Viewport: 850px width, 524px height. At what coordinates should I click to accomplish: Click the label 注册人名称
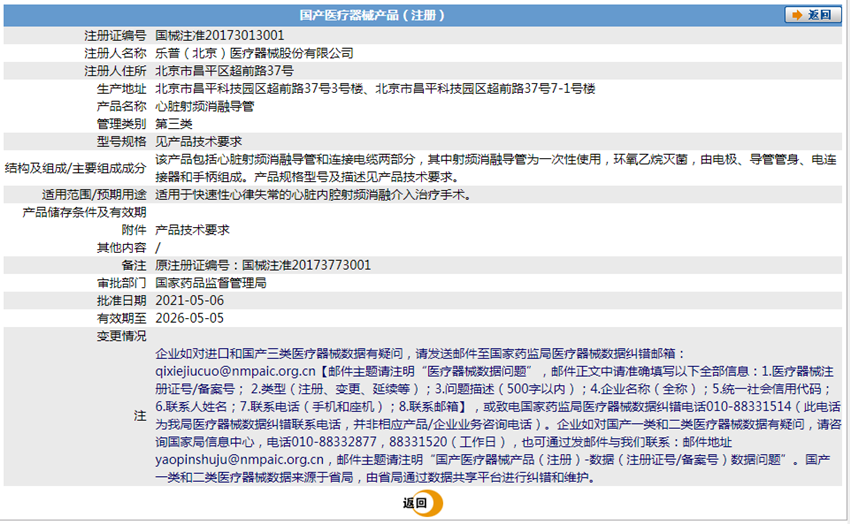point(115,53)
